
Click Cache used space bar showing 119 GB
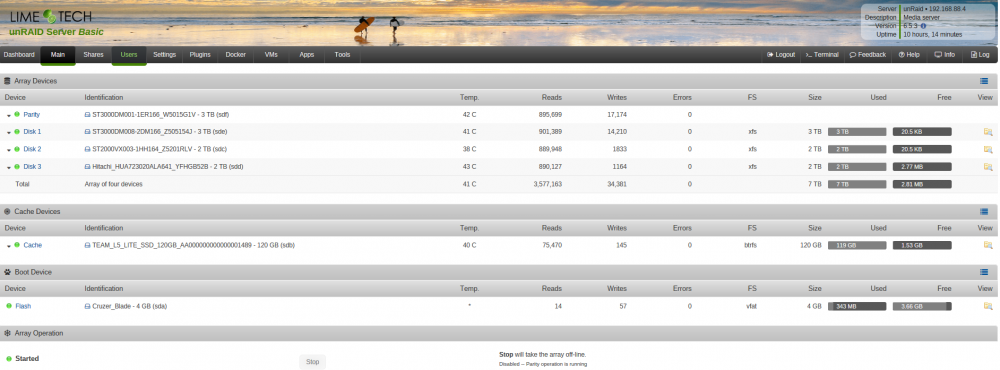tap(857, 245)
